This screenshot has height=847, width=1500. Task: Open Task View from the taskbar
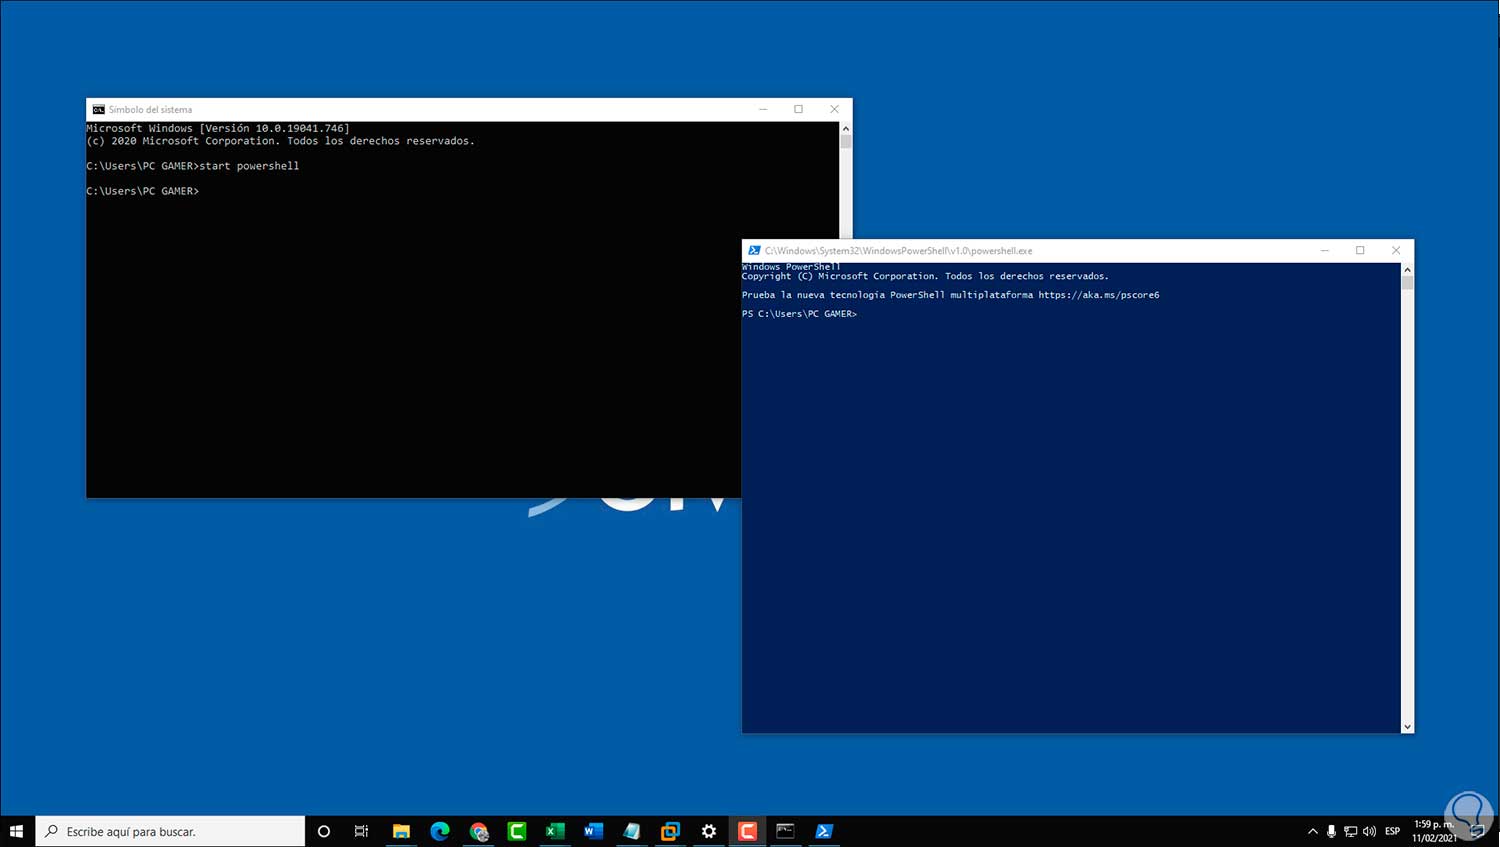click(x=361, y=831)
